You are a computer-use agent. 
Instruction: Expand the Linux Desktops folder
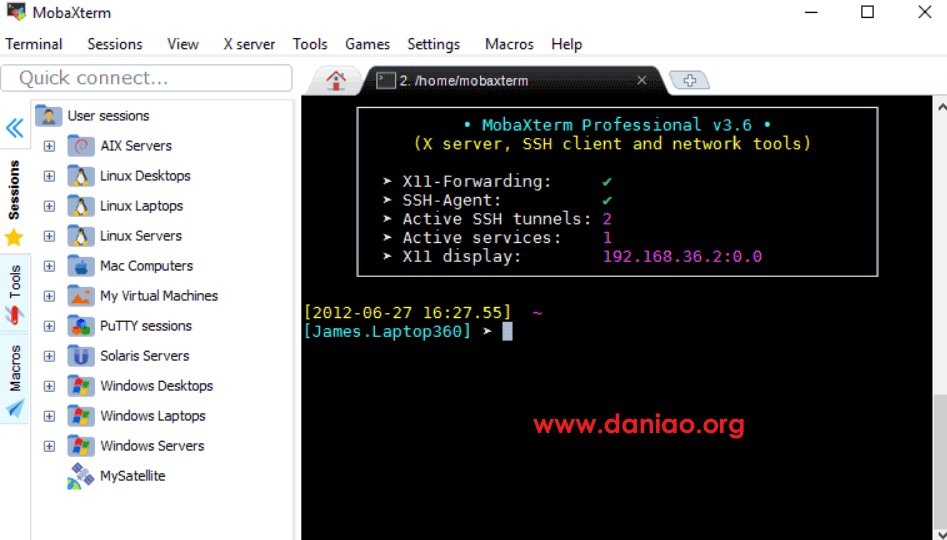tap(49, 176)
